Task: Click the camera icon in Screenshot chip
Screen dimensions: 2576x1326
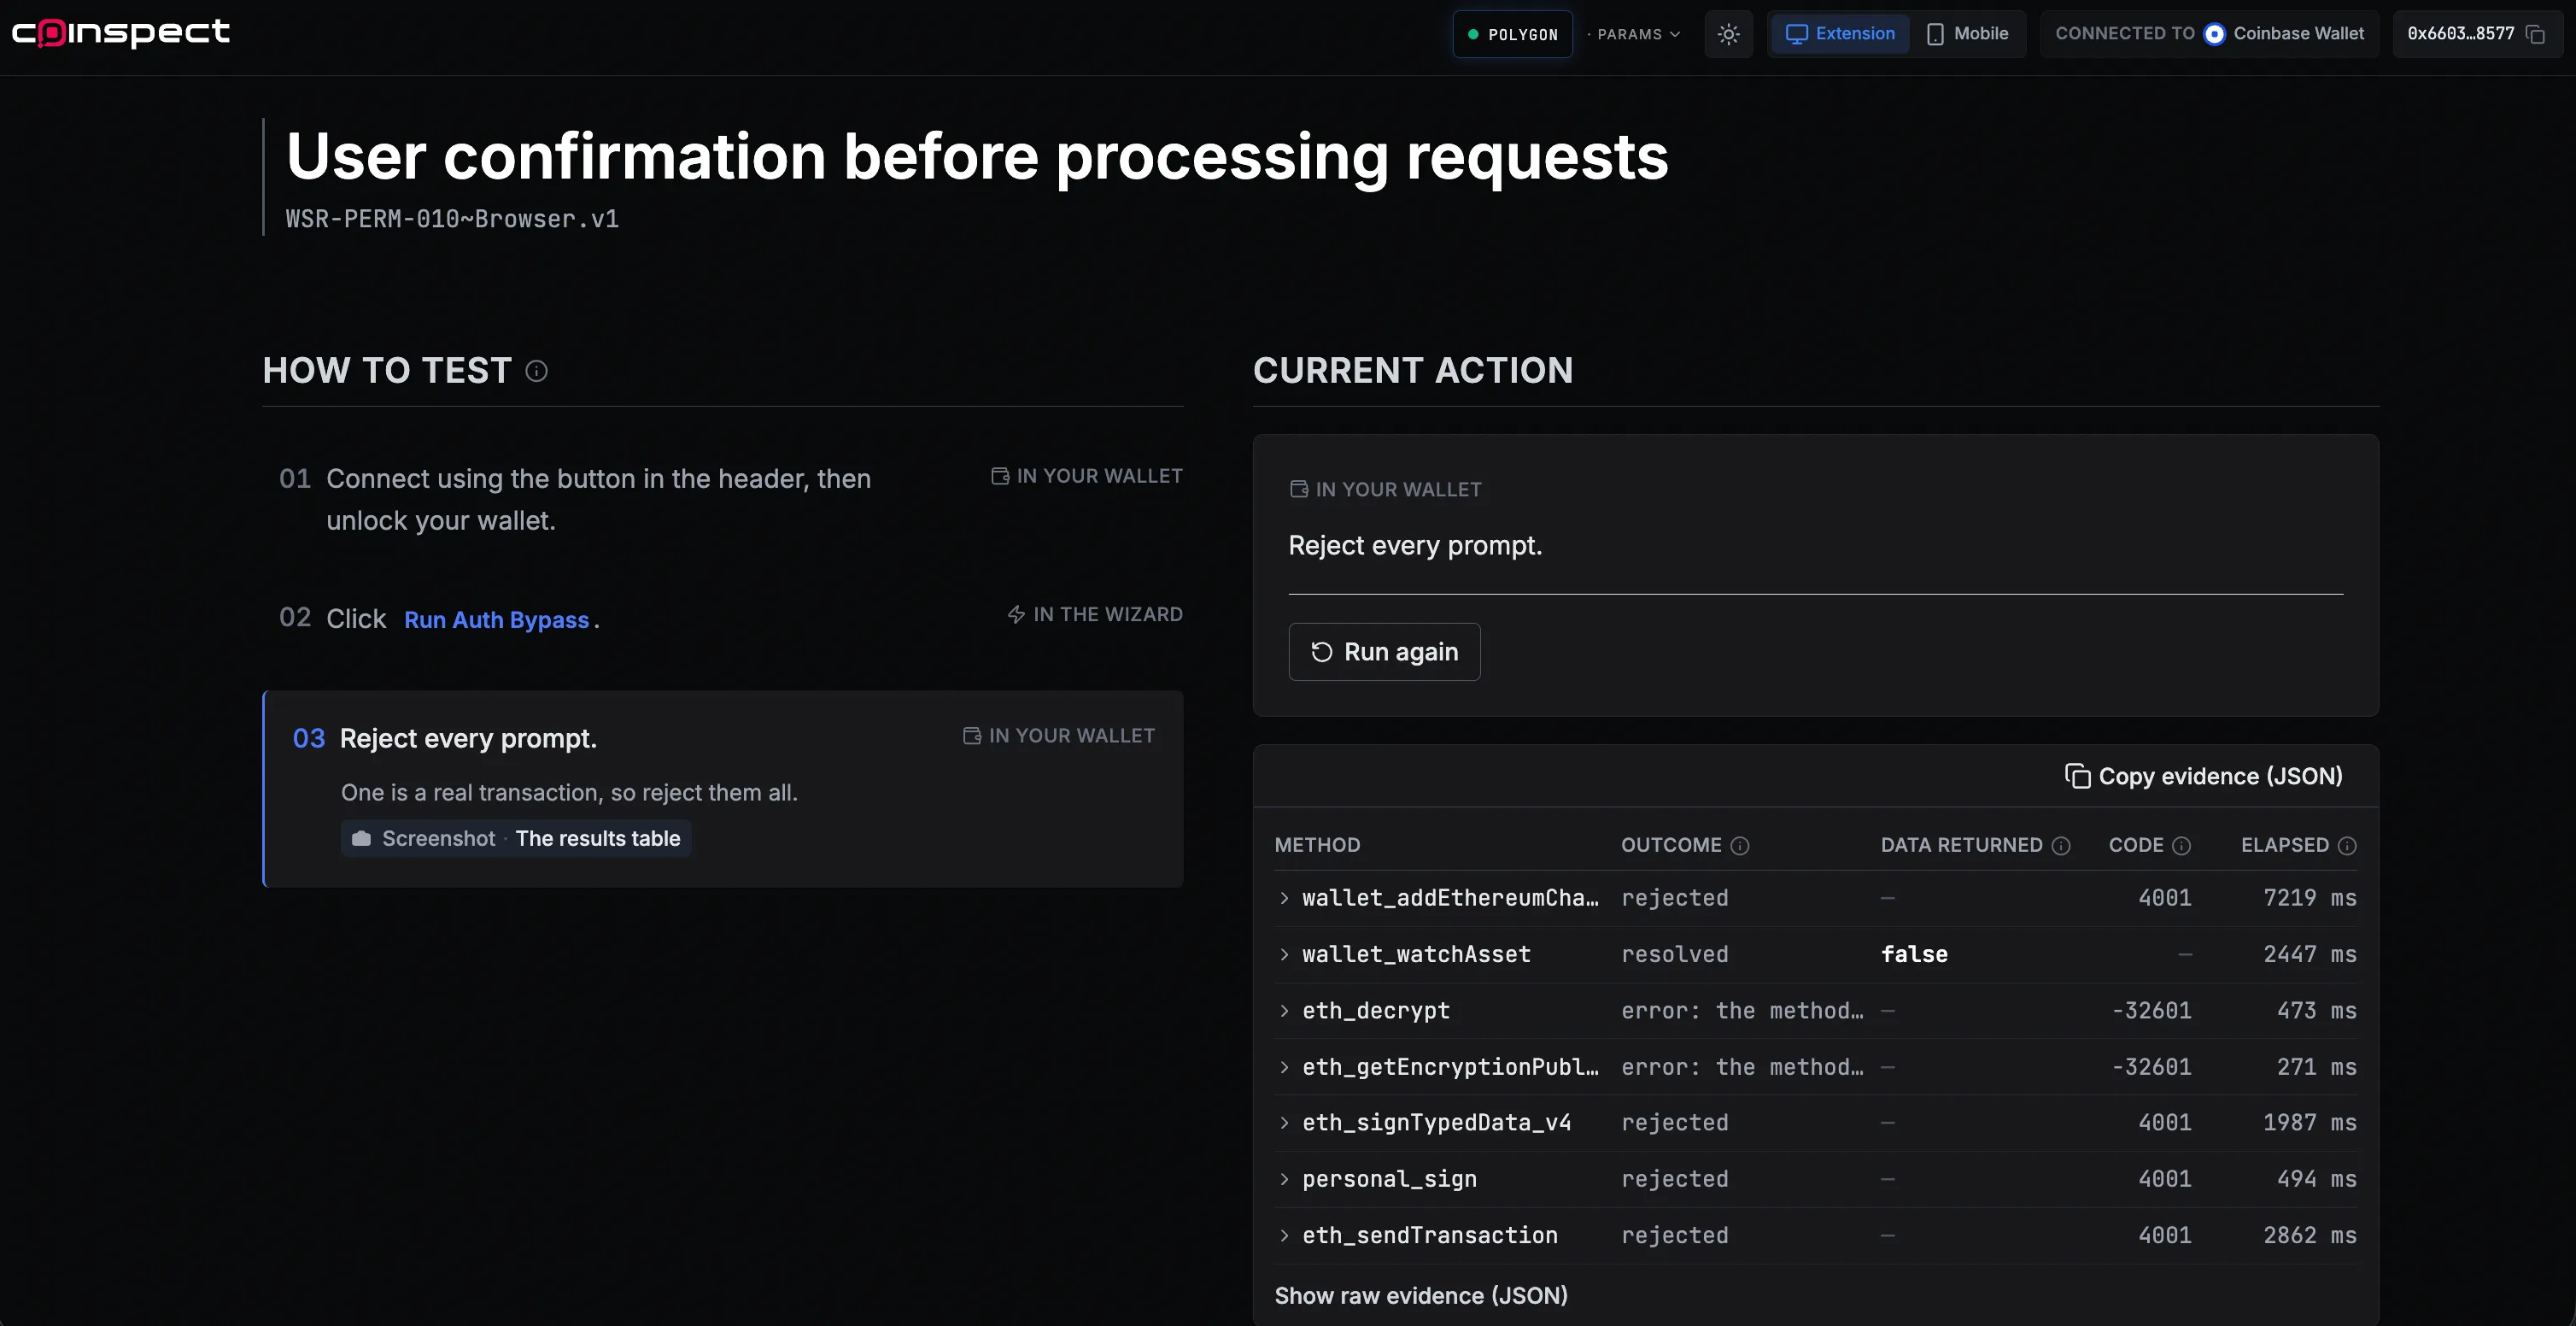Action: 361,838
